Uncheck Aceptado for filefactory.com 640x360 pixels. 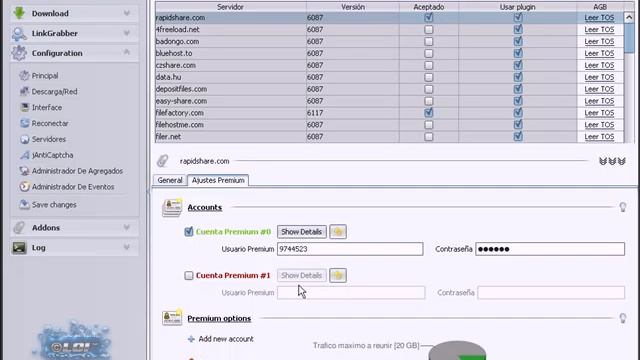pos(429,113)
